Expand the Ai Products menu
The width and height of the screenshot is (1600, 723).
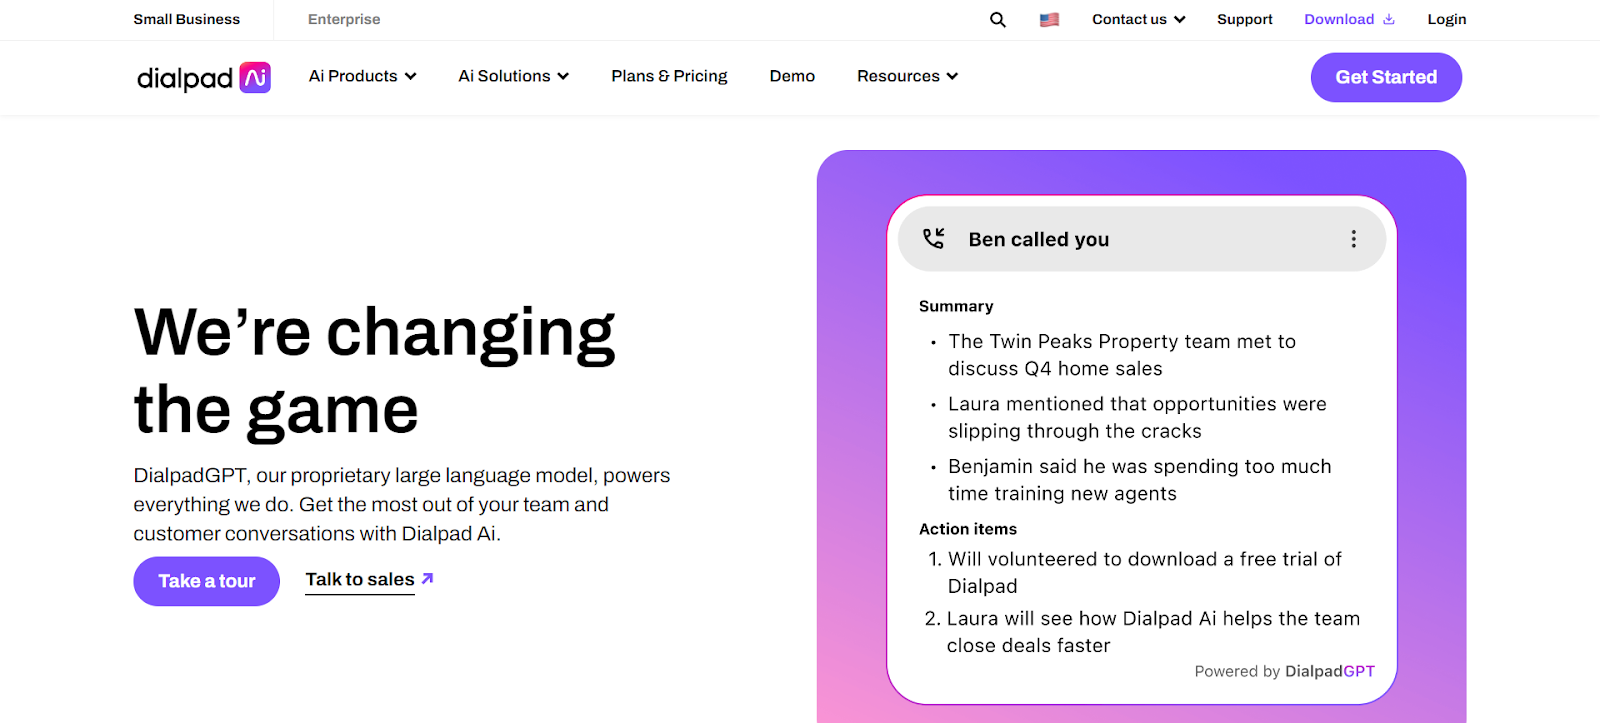click(362, 76)
